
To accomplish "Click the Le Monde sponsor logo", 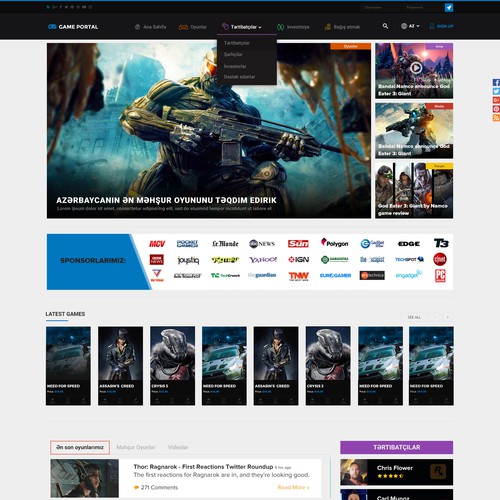I will tap(225, 244).
